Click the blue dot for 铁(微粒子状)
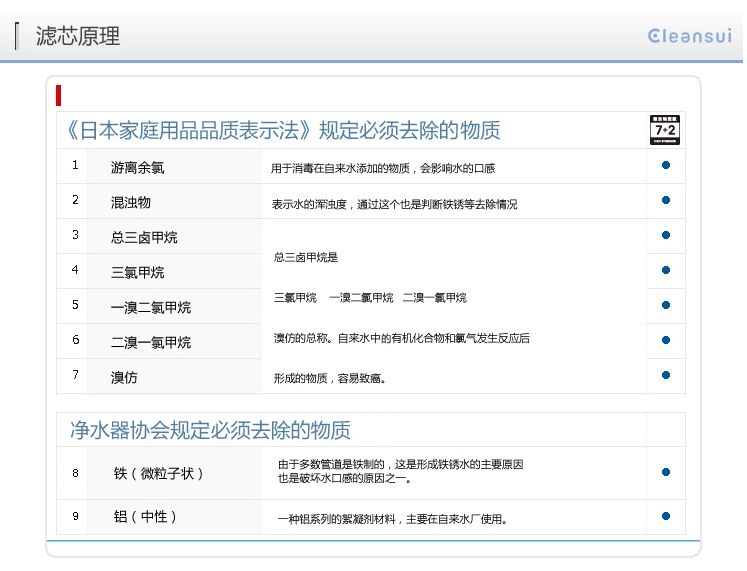Screen dimensions: 747x571 click(666, 472)
